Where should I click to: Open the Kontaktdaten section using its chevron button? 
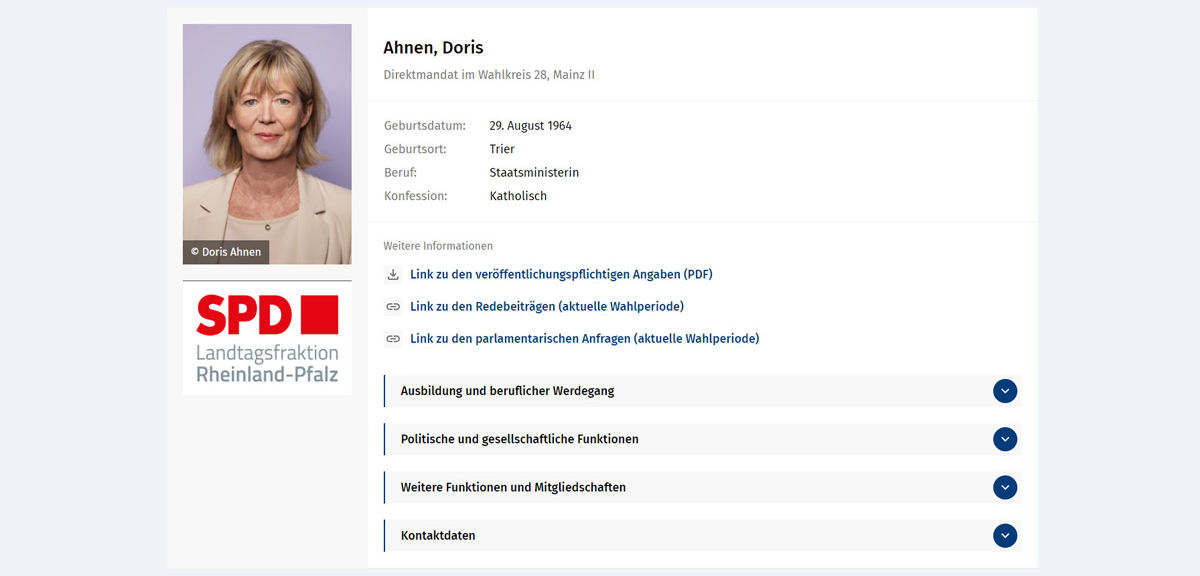pos(1005,535)
